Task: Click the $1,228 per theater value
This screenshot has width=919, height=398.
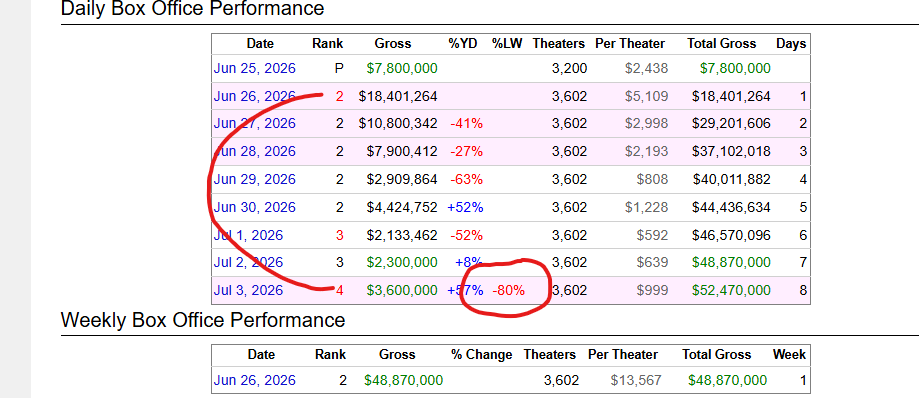Action: [x=646, y=207]
